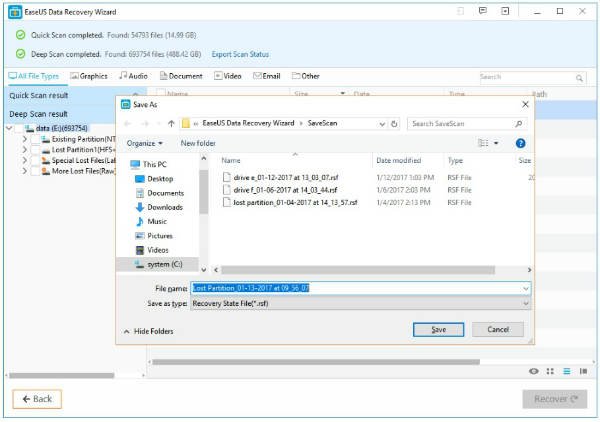Expand the Lost Partition1 node
The image size is (600, 422).
[25, 150]
